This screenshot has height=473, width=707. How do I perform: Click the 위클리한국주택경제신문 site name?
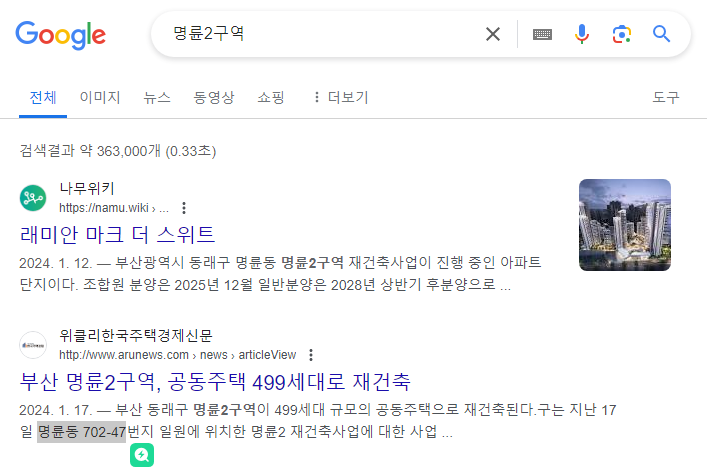point(136,335)
